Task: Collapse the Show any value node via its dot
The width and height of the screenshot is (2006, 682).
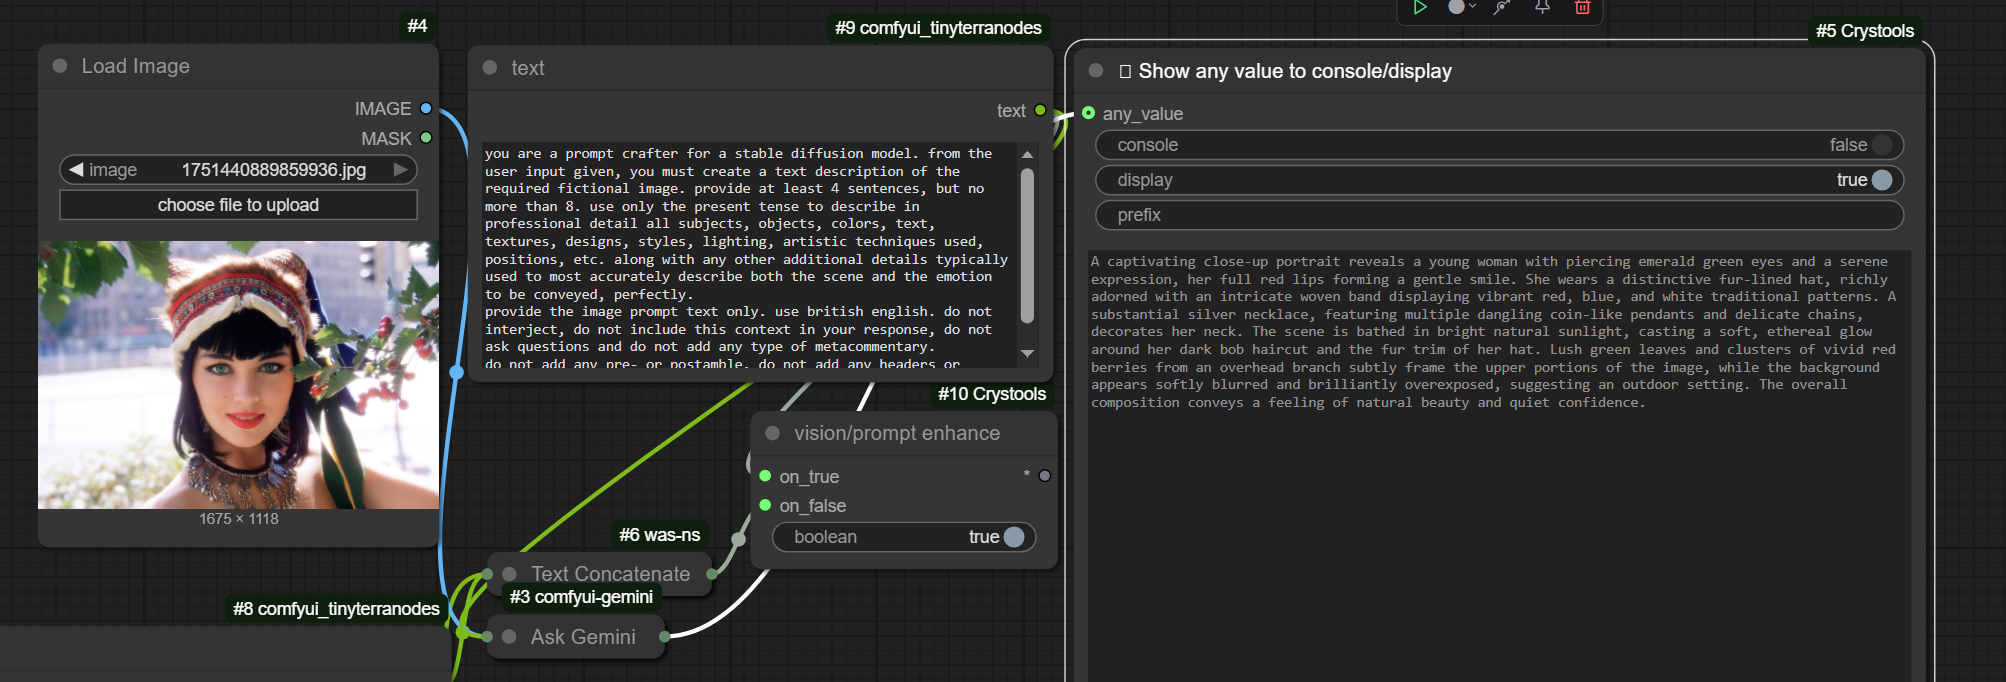Action: pyautogui.click(x=1096, y=71)
